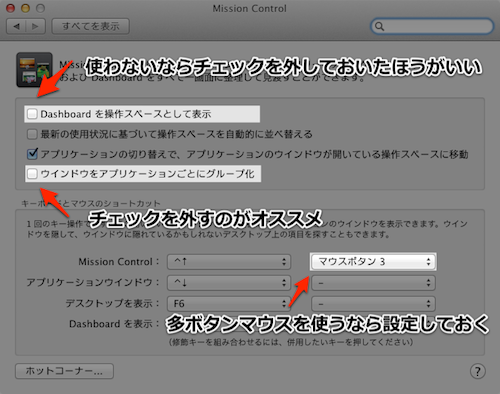The width and height of the screenshot is (500, 394).
Task: Toggle ウインドウをアプリケーションごとにグループ化 checkbox
Action: click(x=32, y=174)
